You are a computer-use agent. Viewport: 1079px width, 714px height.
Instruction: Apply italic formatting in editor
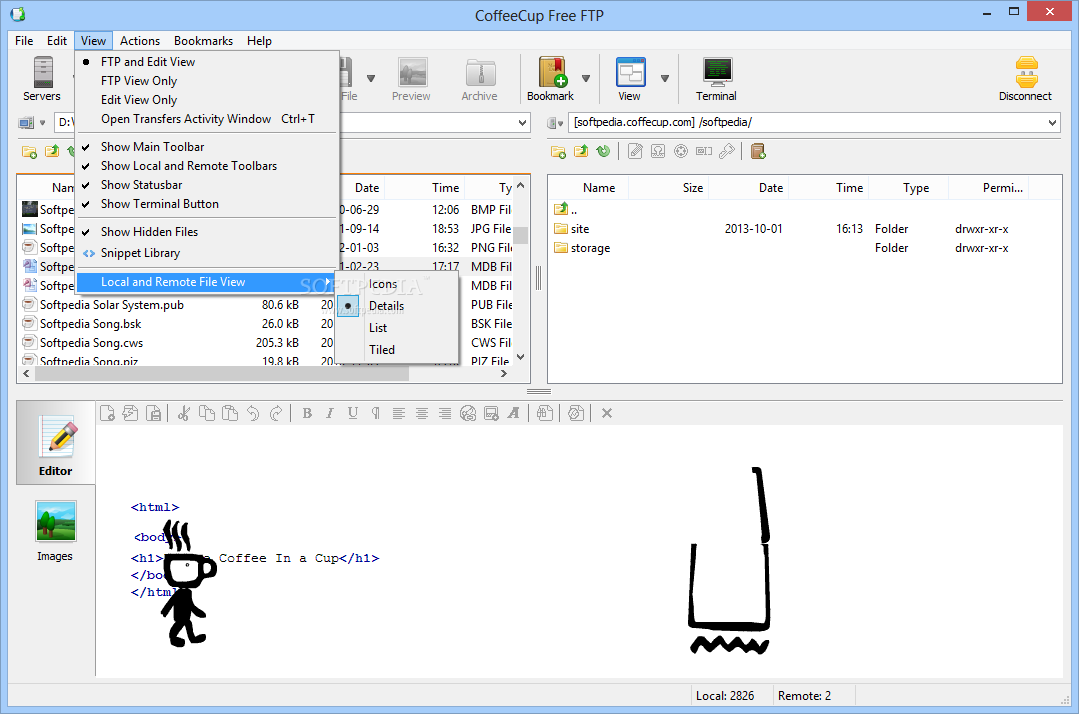point(330,413)
